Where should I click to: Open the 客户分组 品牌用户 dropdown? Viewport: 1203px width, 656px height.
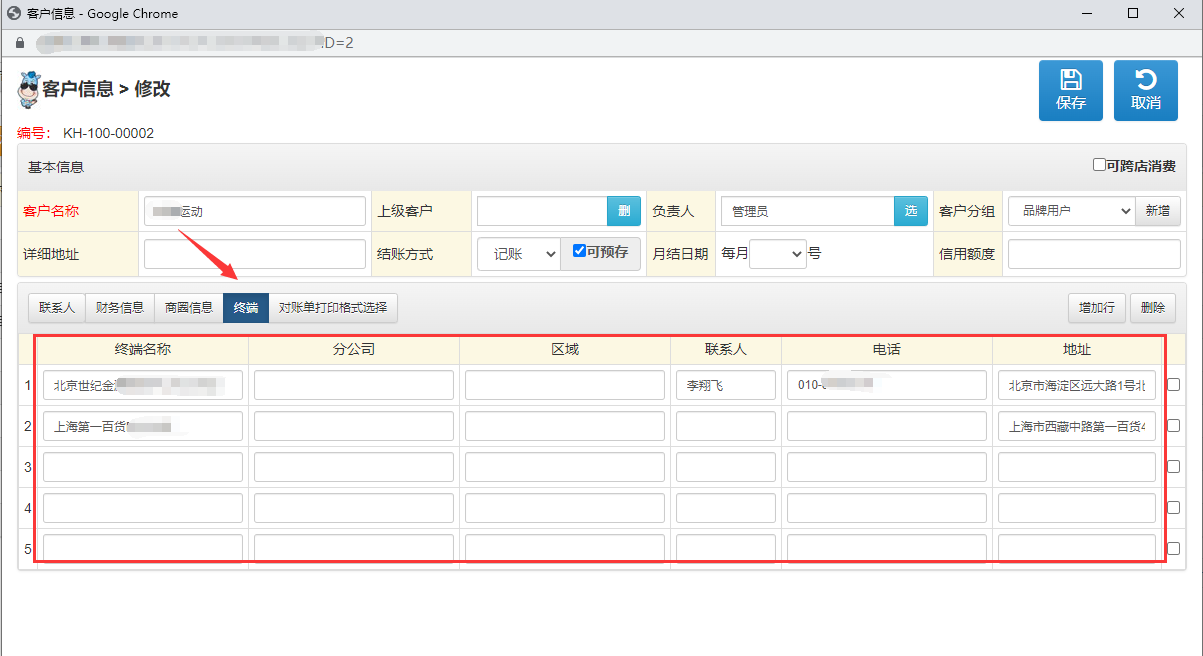pyautogui.click(x=1071, y=211)
